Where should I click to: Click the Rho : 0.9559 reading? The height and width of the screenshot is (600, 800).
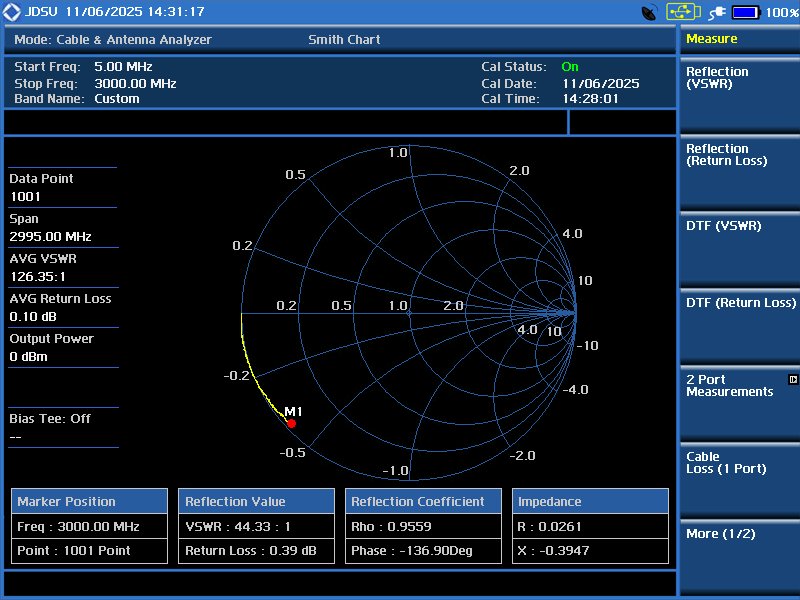(x=423, y=527)
